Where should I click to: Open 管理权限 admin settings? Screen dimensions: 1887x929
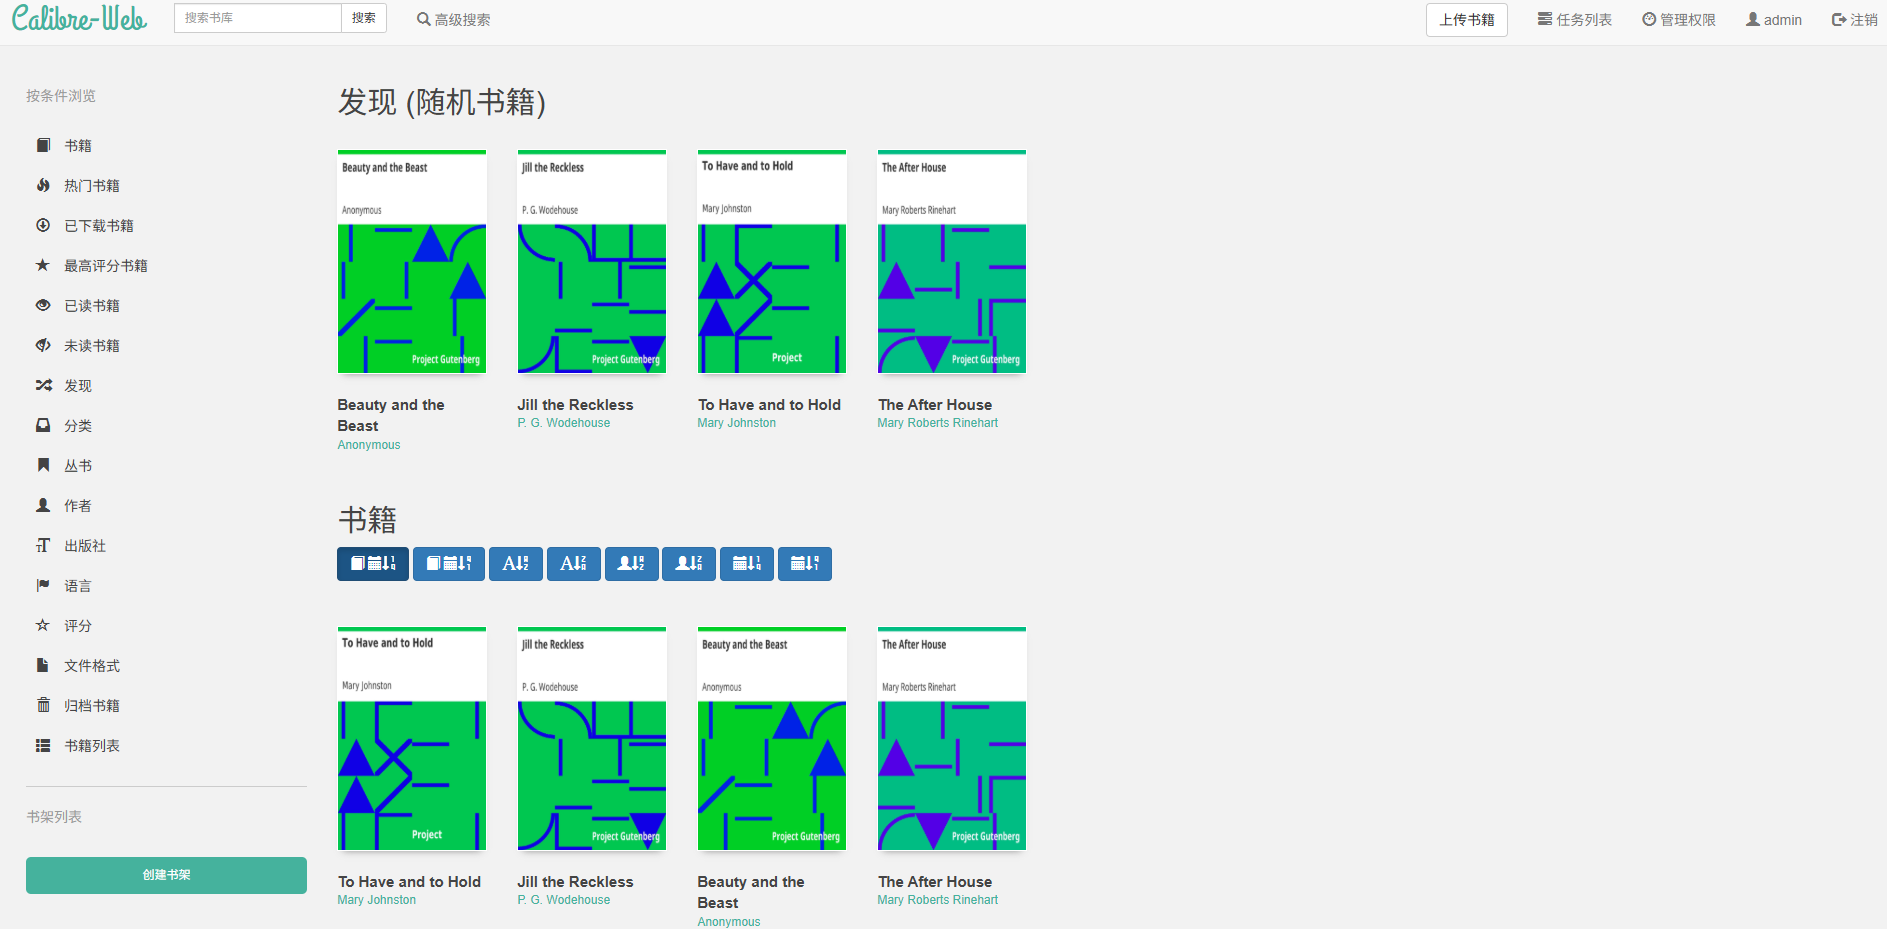[x=1678, y=19]
